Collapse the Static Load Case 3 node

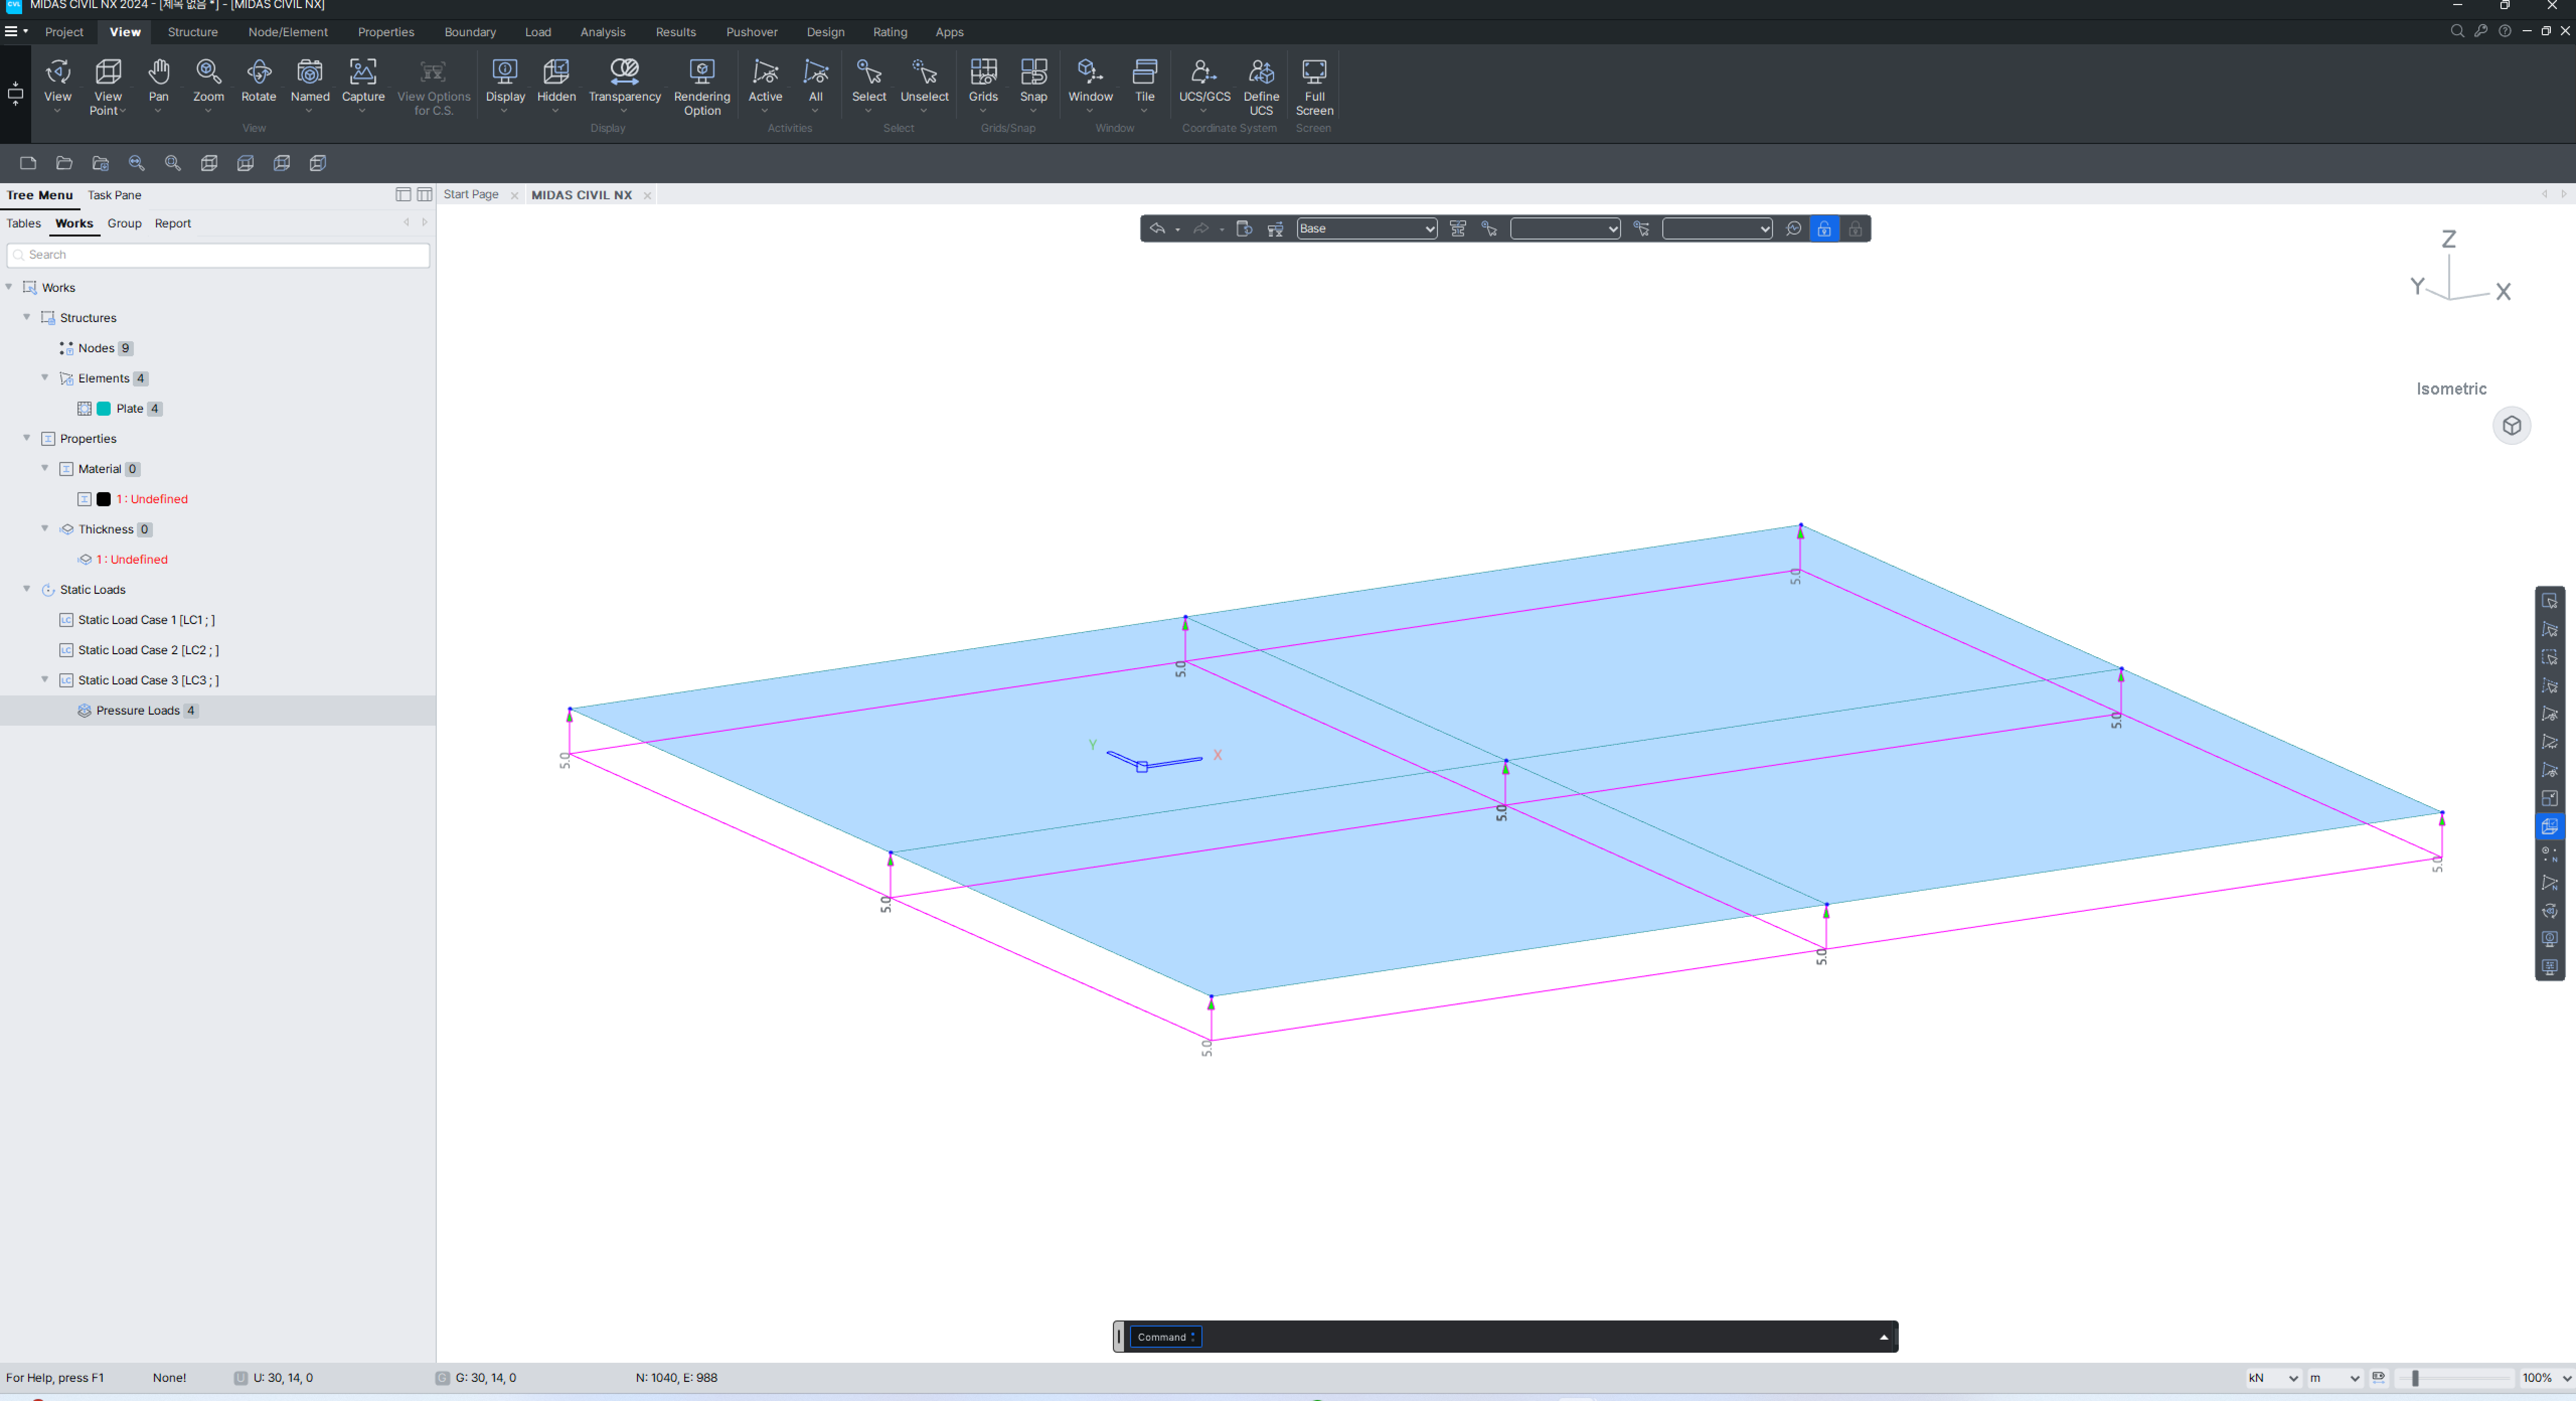[x=45, y=679]
